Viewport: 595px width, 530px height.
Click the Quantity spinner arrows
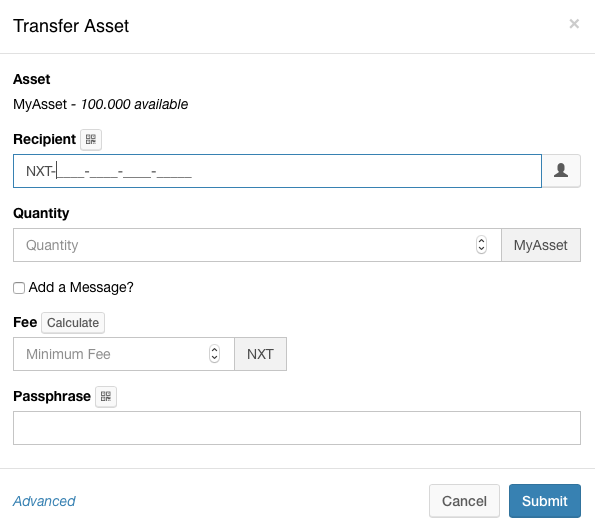coord(481,245)
